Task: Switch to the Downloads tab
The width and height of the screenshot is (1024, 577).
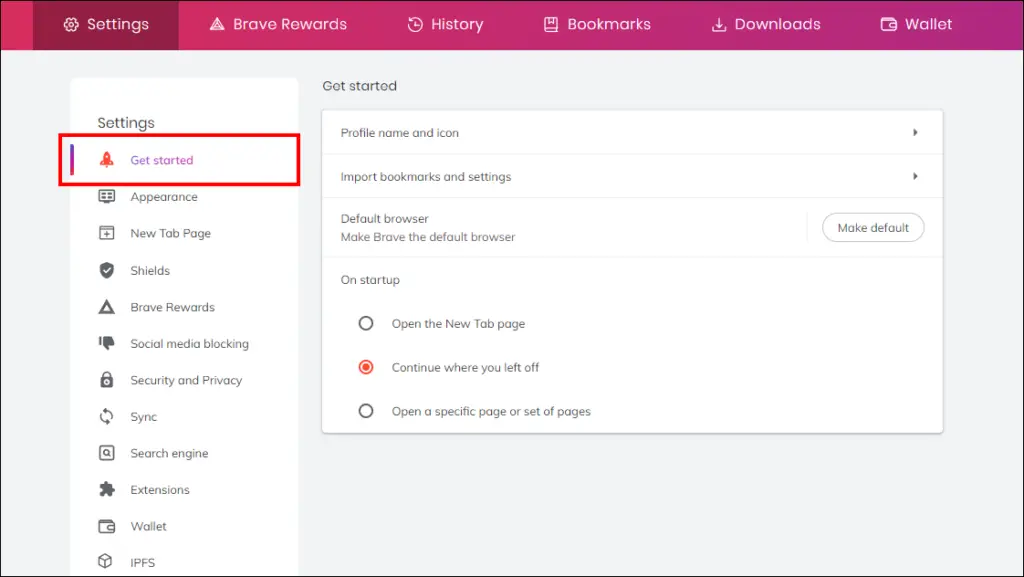Action: (x=766, y=25)
